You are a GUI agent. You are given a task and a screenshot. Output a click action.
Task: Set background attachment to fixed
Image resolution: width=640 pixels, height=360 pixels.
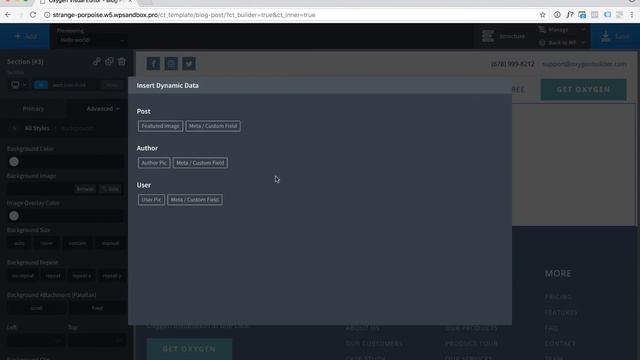tap(97, 308)
